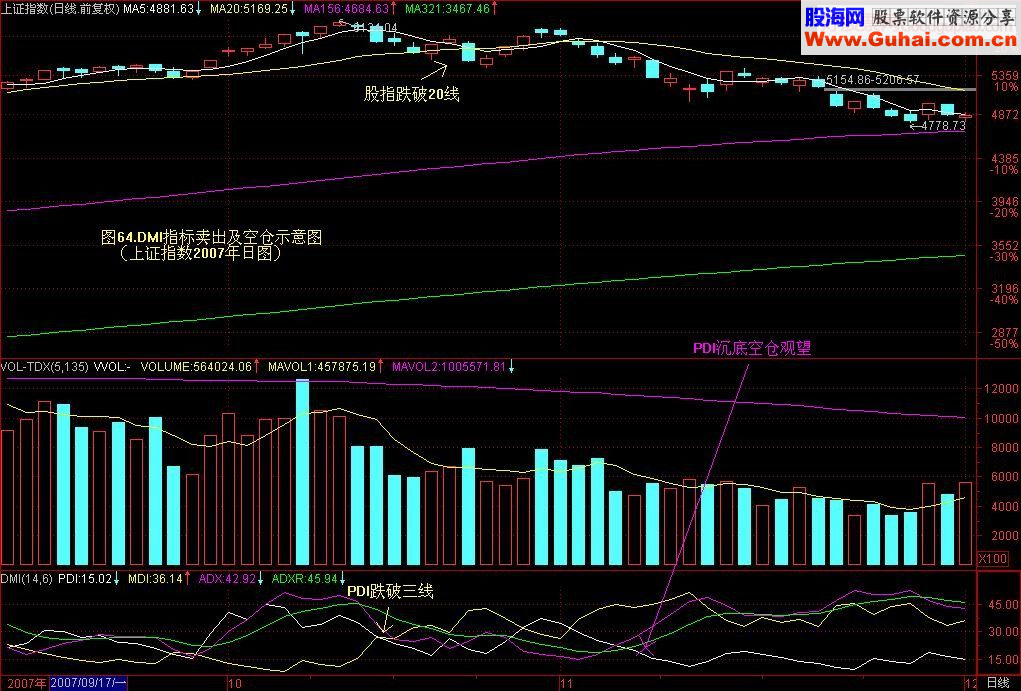Click the tallest cyan volume bar
Image resolution: width=1021 pixels, height=691 pixels.
pos(302,472)
